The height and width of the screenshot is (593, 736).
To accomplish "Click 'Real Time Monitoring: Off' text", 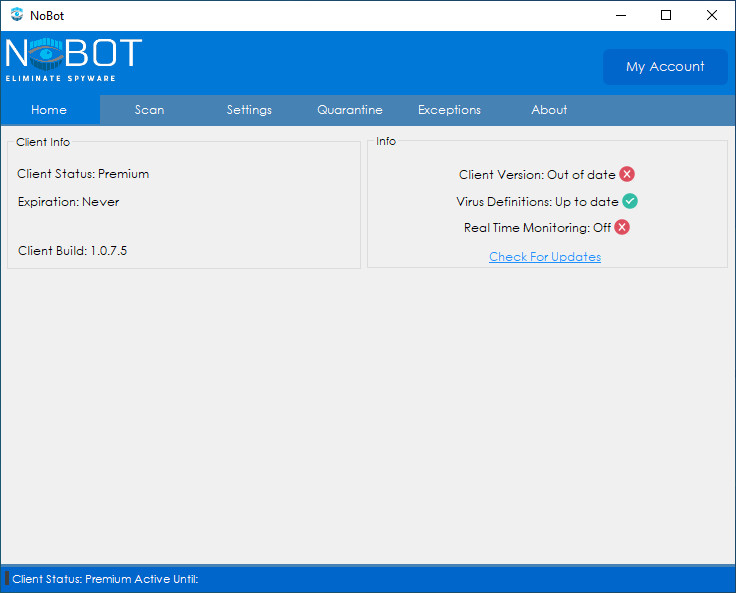I will click(537, 228).
